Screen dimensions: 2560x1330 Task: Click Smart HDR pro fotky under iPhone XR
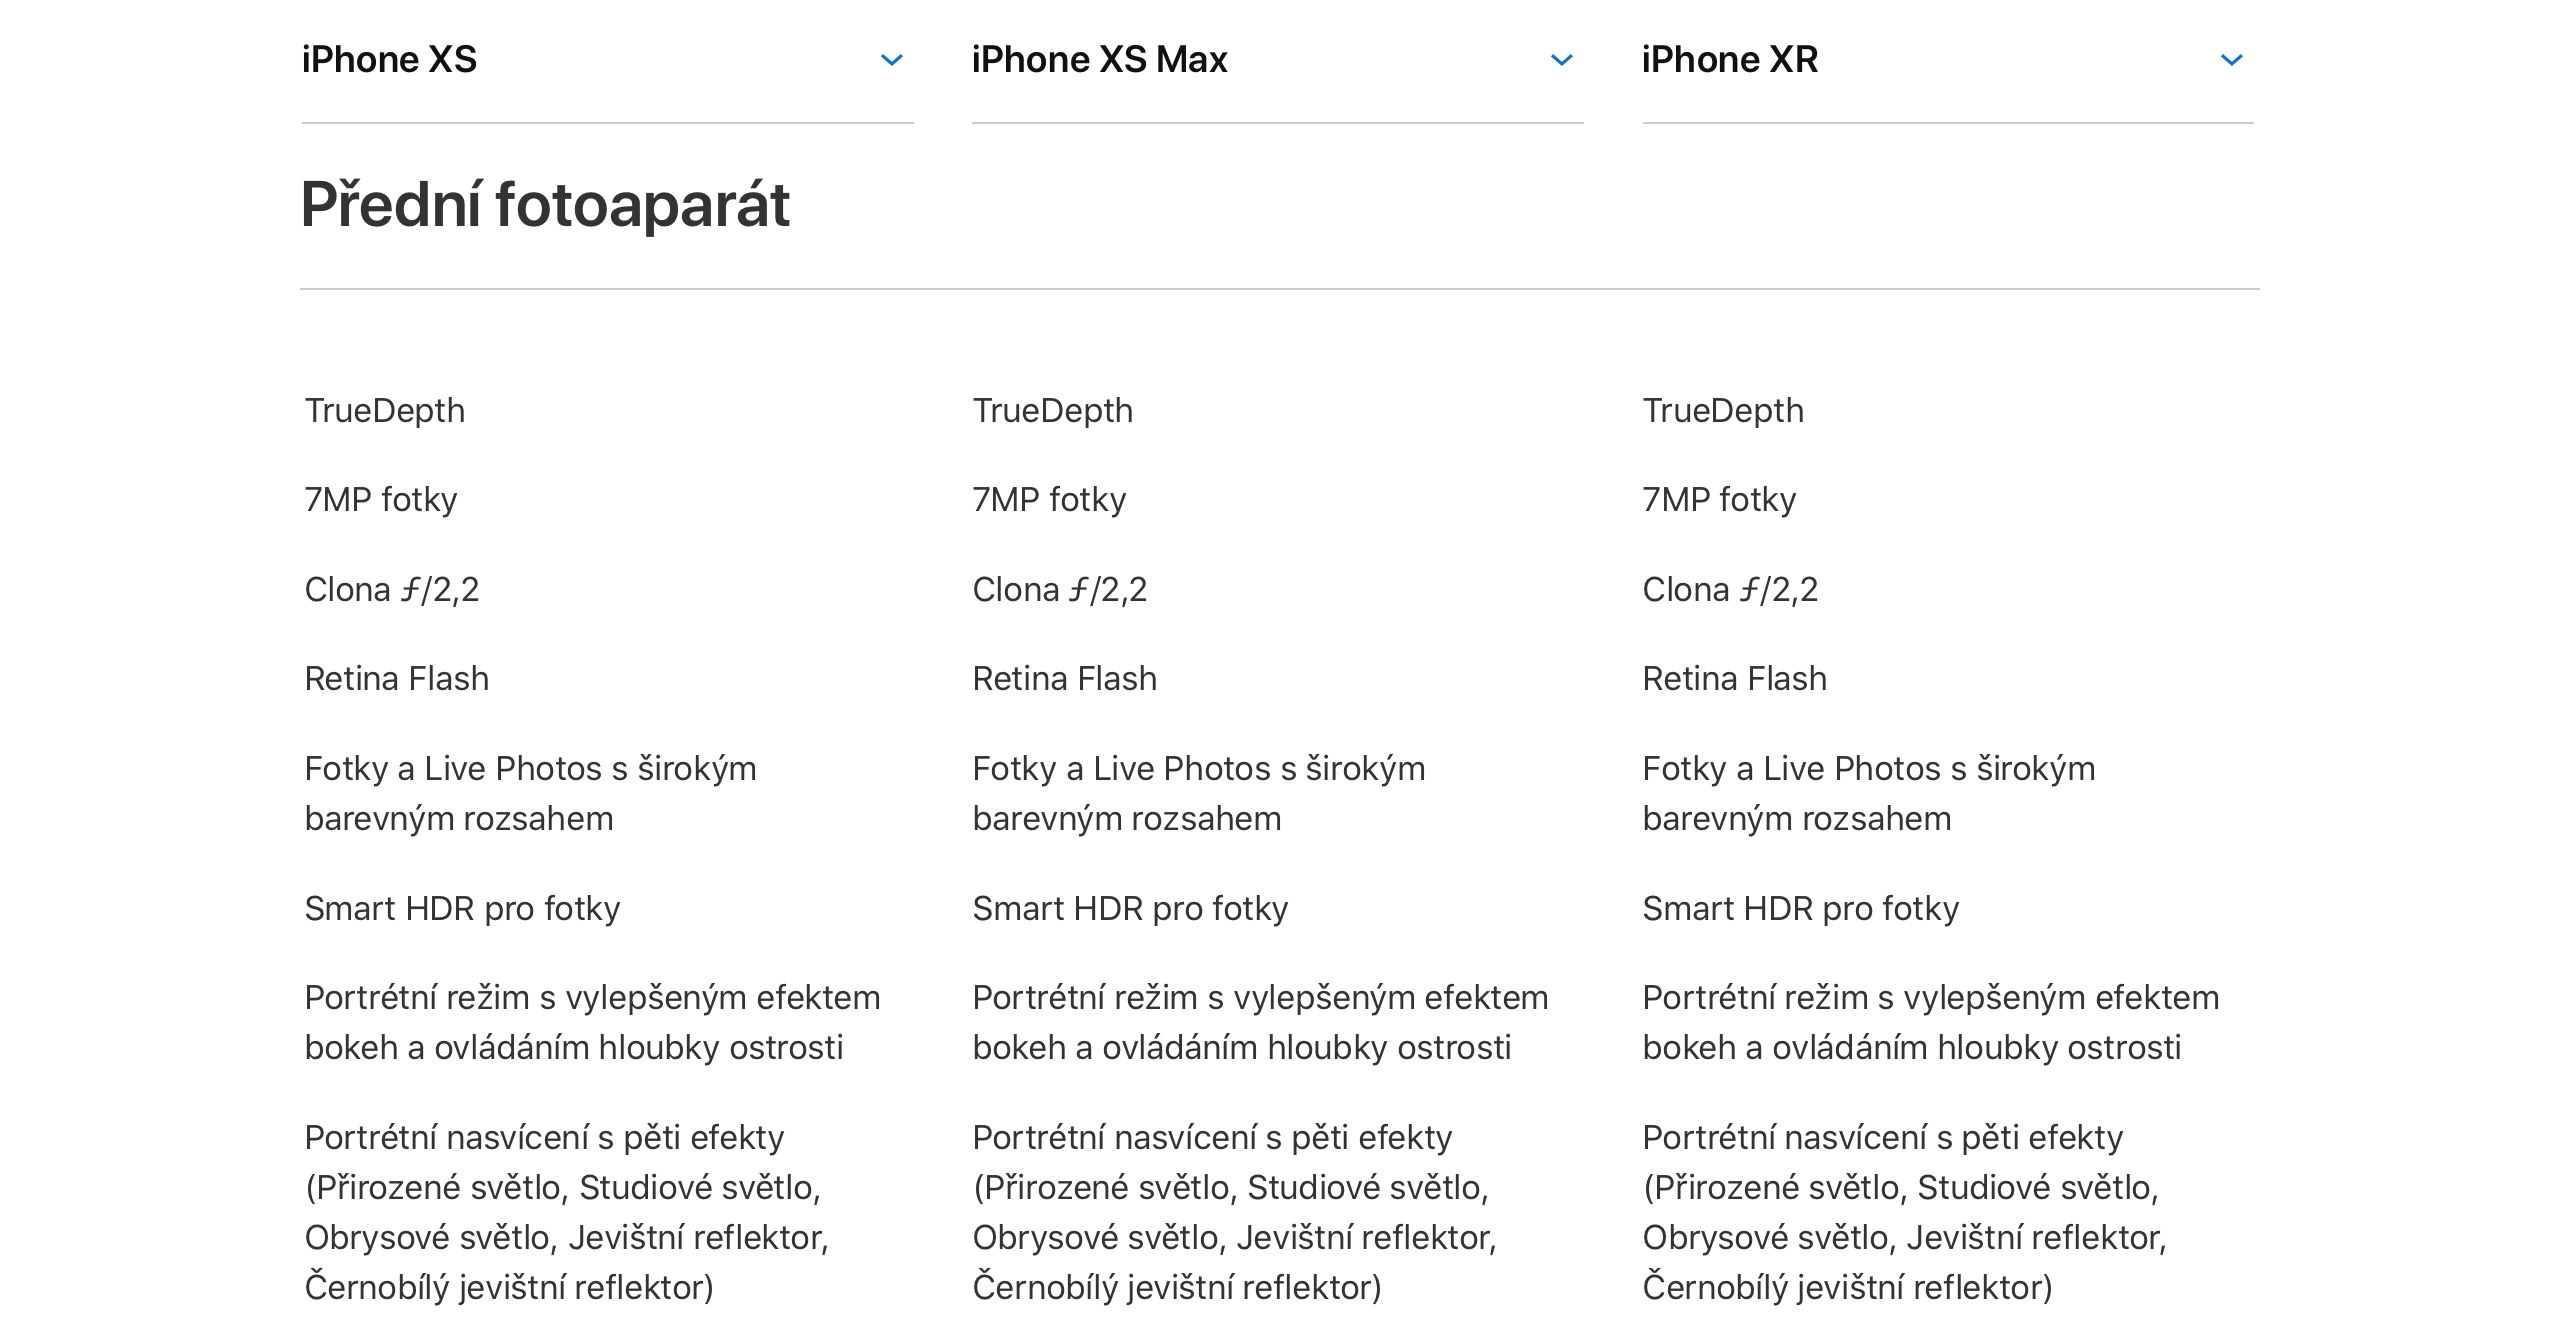pyautogui.click(x=1800, y=909)
